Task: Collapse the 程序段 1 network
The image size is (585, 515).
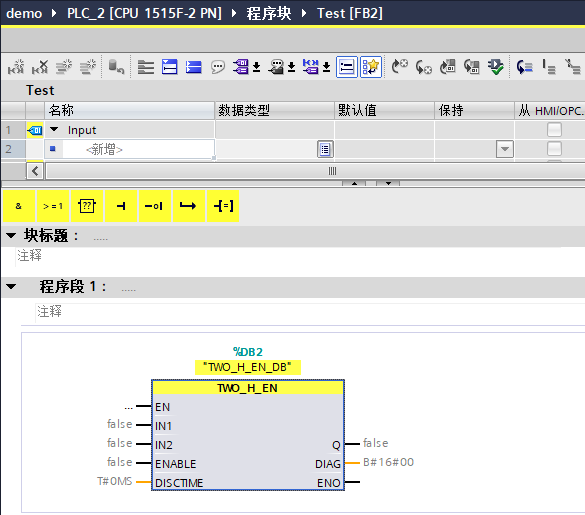Action: (x=11, y=287)
